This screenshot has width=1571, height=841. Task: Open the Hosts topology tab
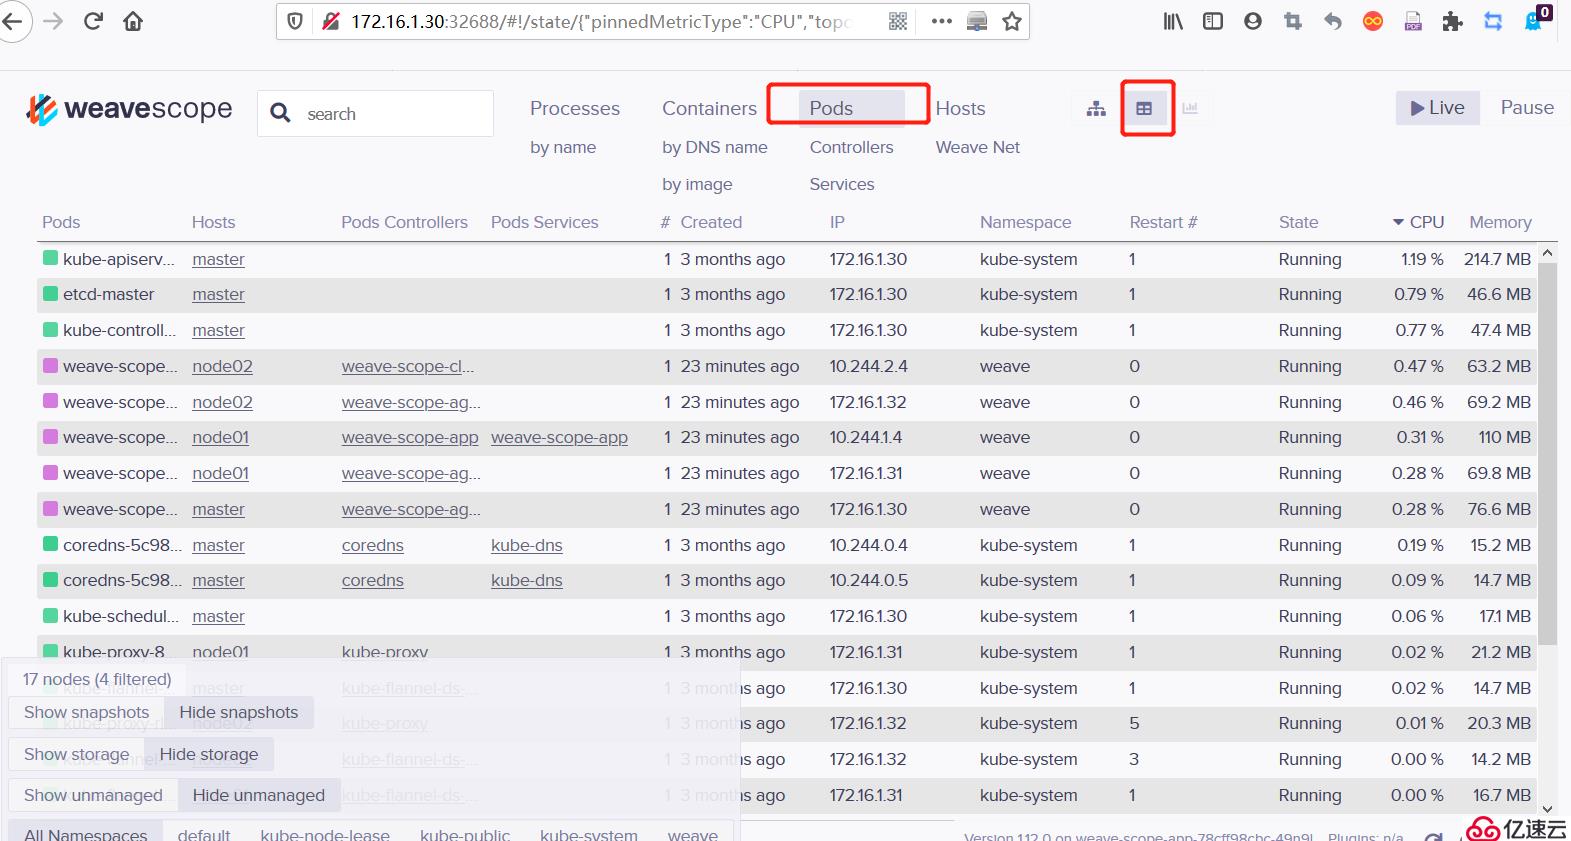[960, 108]
